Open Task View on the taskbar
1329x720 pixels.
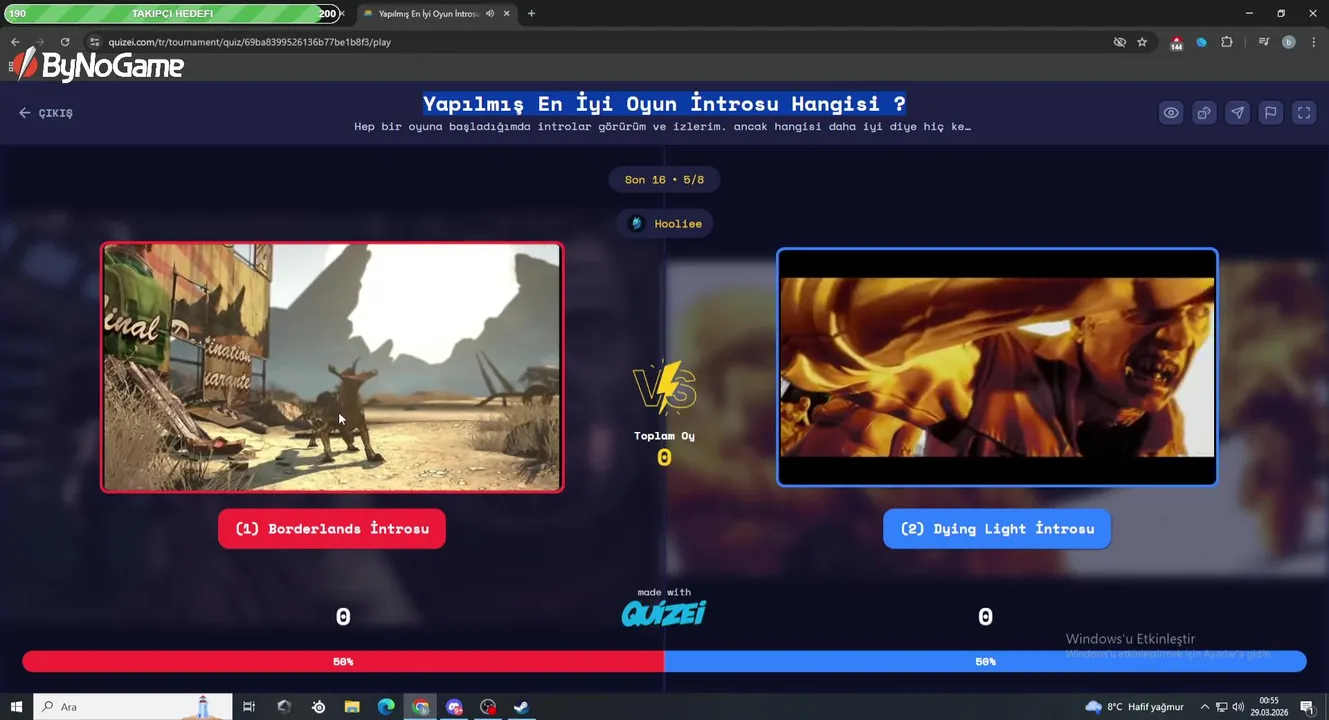coord(249,707)
